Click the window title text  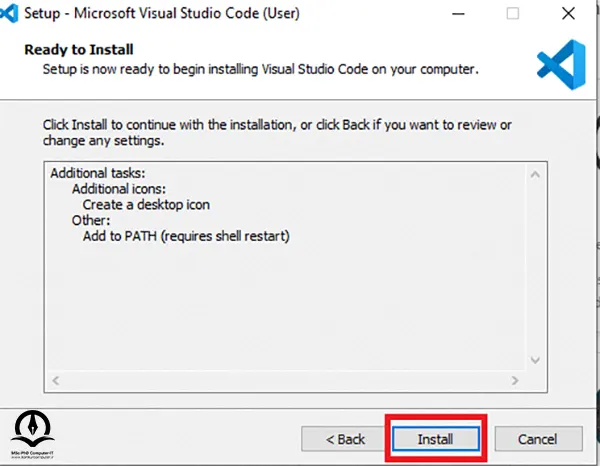click(162, 13)
